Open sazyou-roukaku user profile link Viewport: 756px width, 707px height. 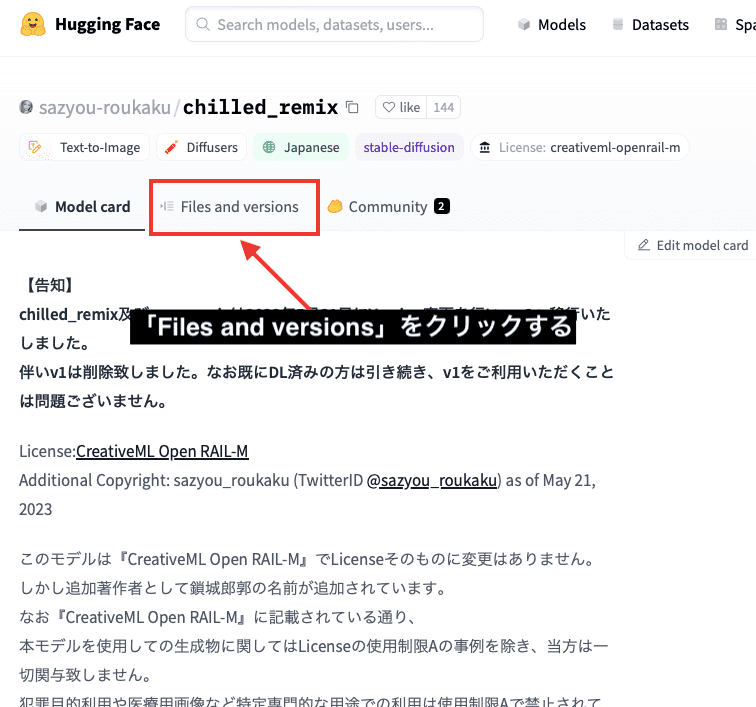tap(105, 108)
